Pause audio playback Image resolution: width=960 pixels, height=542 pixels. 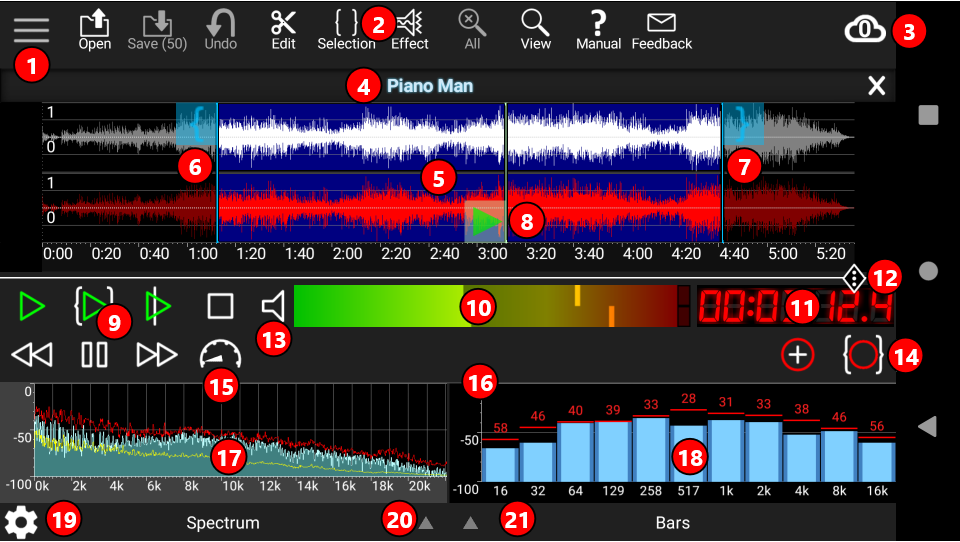94,354
